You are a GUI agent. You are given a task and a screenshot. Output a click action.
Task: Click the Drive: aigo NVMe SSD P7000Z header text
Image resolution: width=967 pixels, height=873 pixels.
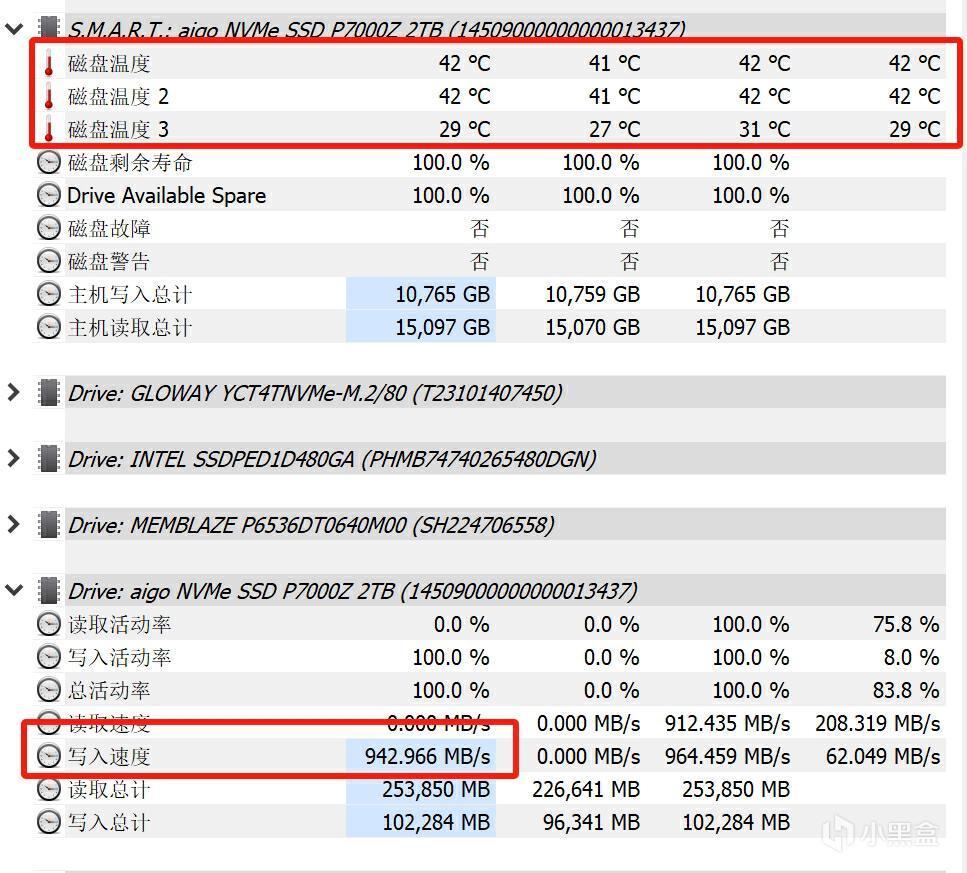[x=352, y=591]
